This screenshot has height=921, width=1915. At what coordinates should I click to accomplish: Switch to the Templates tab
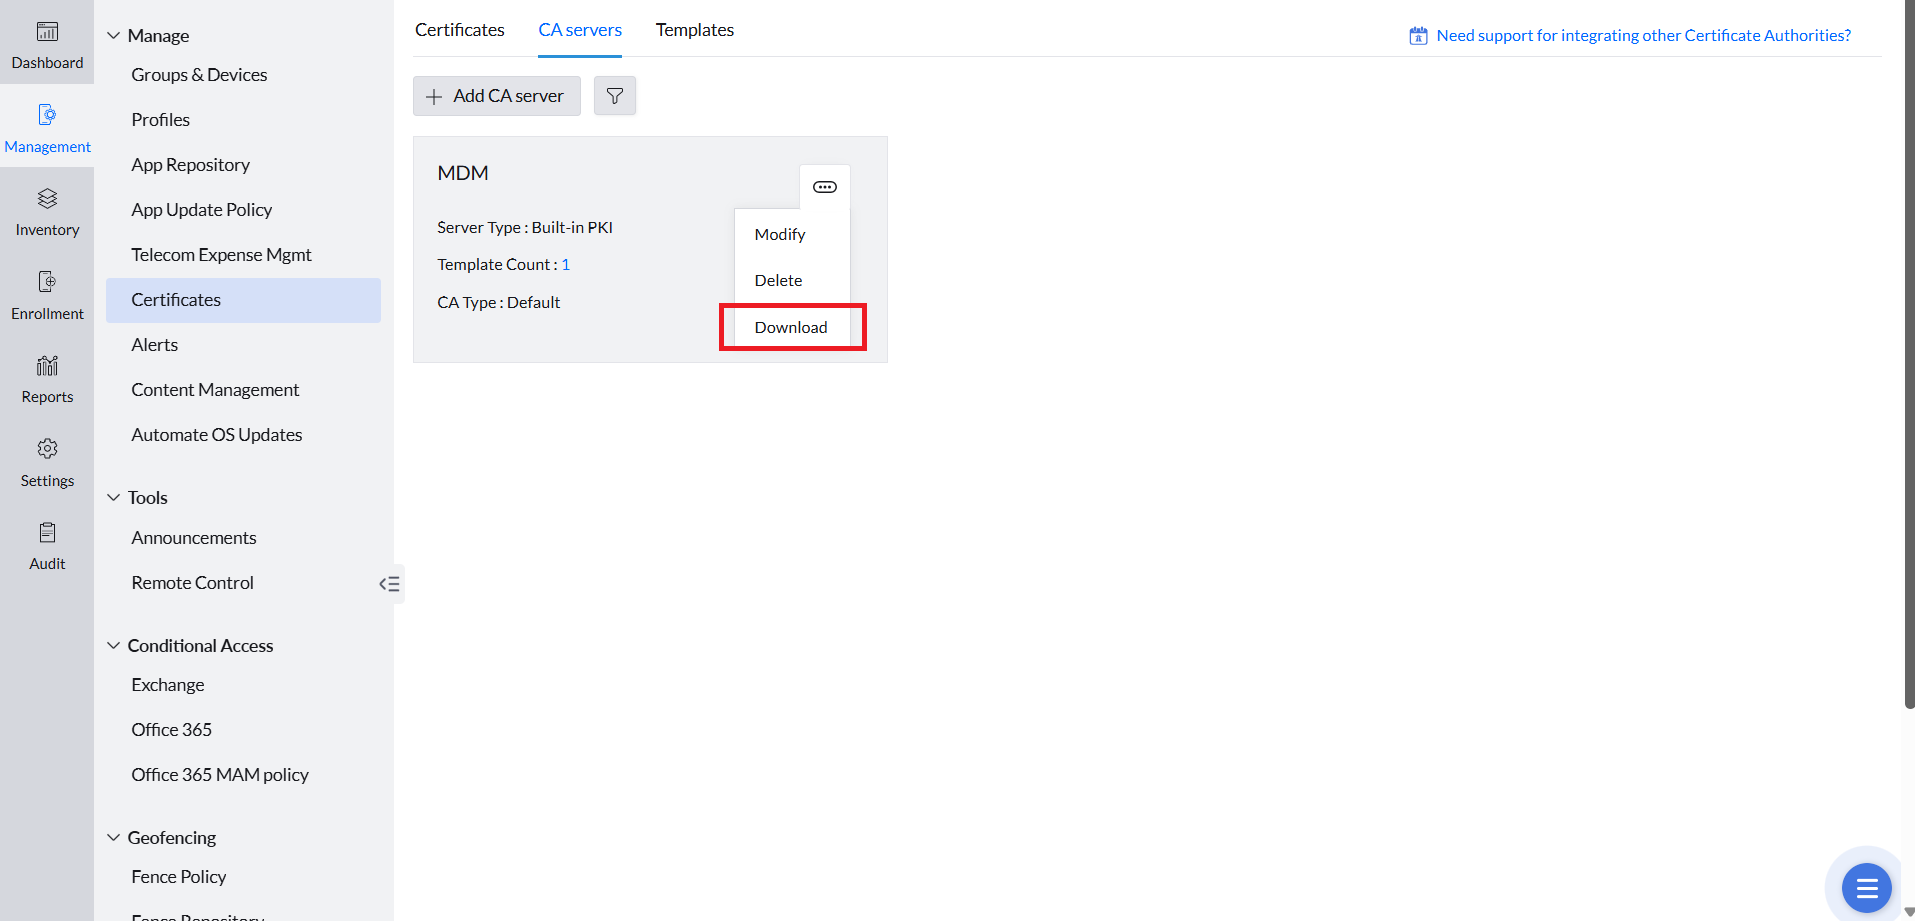point(694,30)
